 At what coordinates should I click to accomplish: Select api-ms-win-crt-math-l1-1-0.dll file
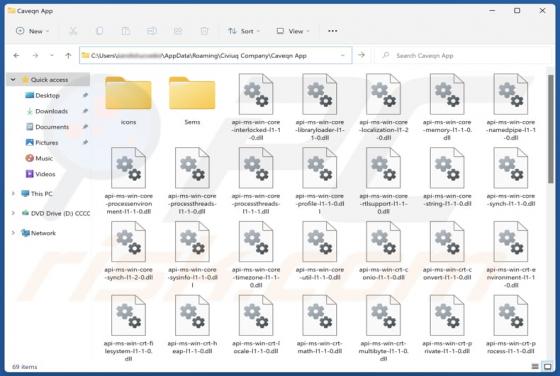pyautogui.click(x=320, y=325)
